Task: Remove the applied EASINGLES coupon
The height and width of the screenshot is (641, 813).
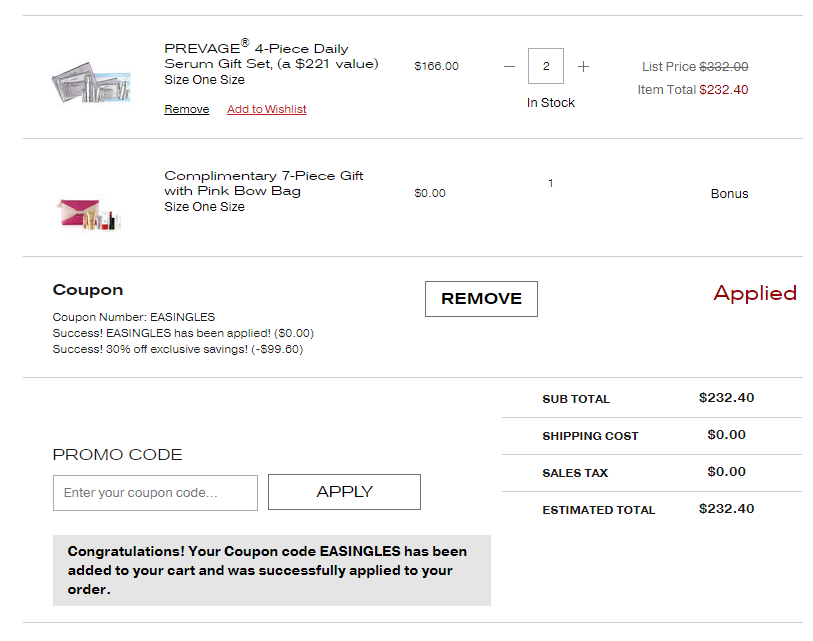Action: [x=481, y=299]
